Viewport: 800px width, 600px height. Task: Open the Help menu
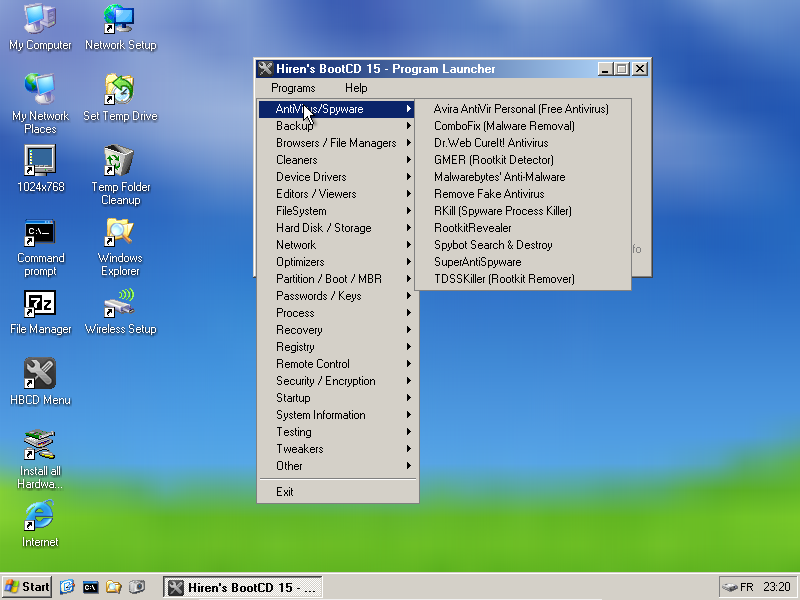(x=356, y=88)
